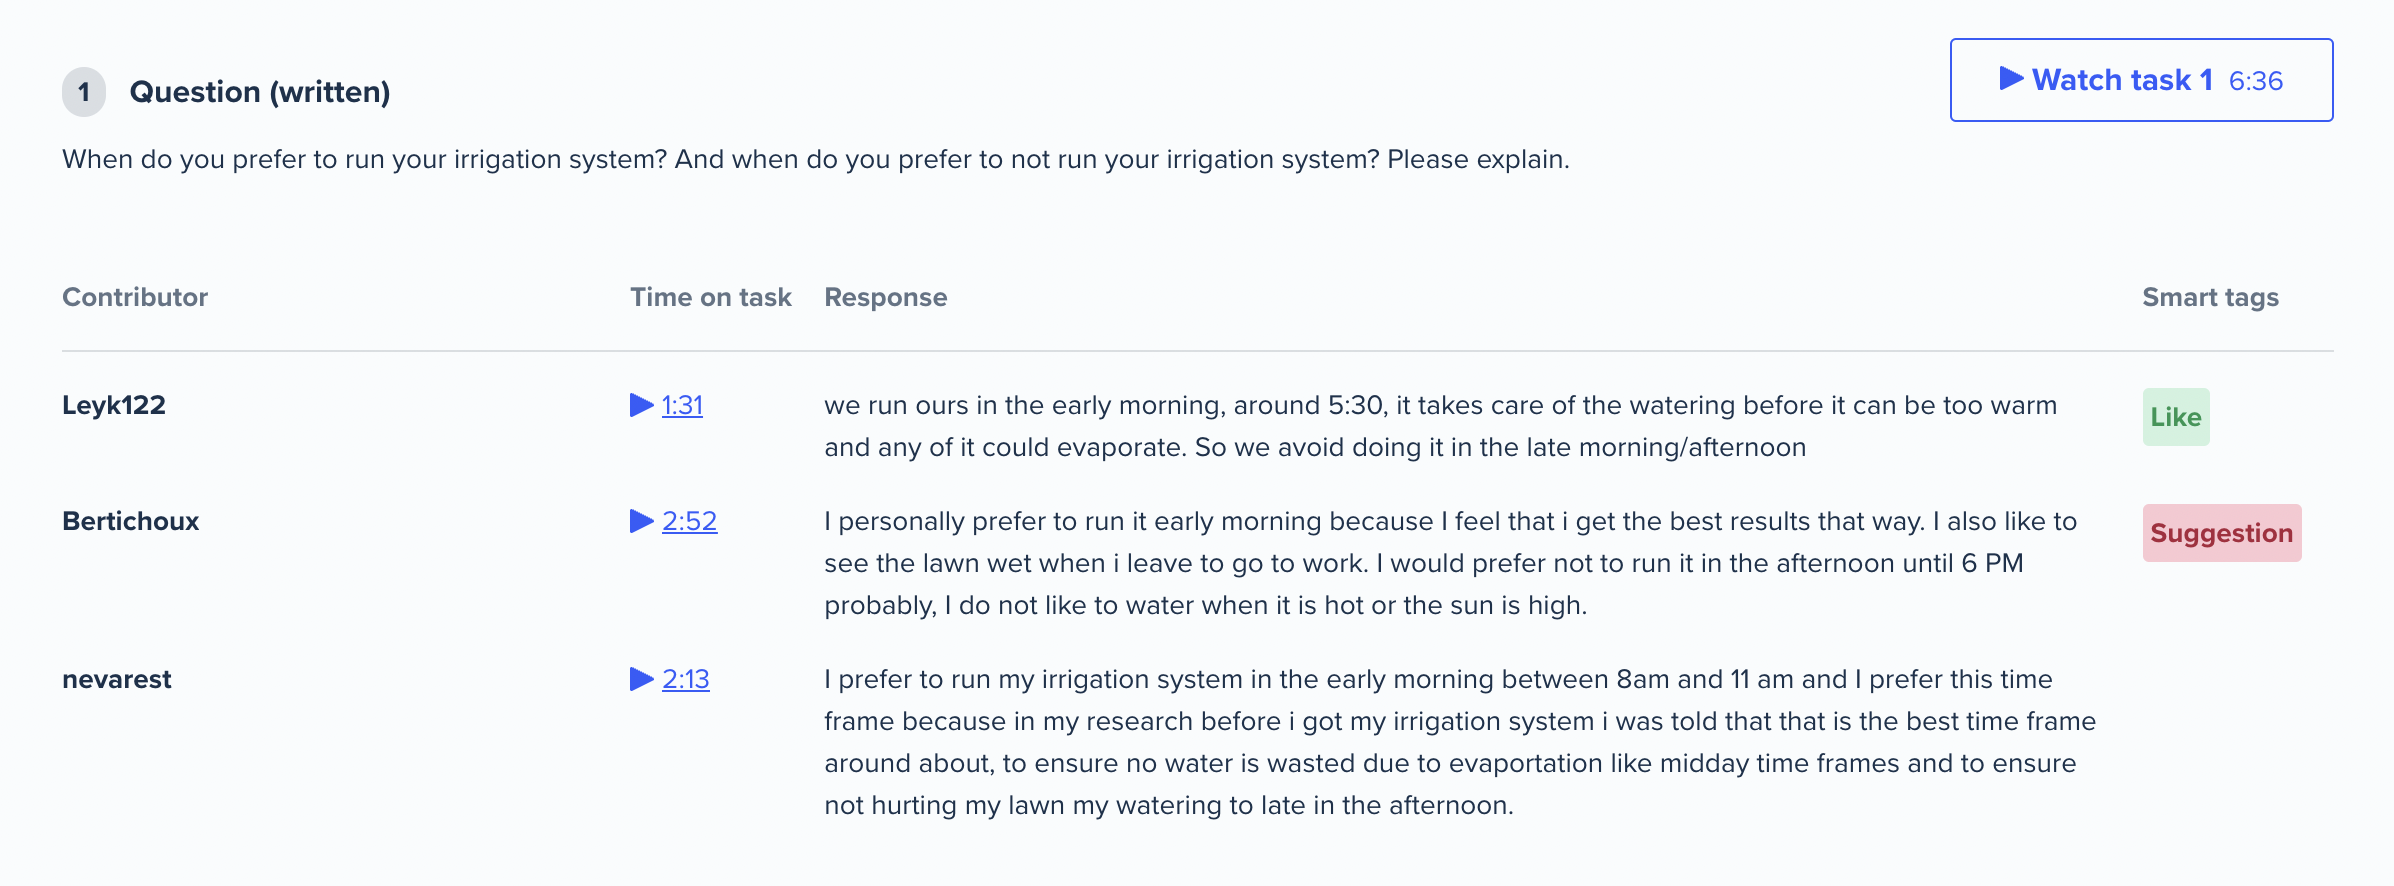This screenshot has height=886, width=2394.
Task: Click the Watch task 1 button
Action: click(2141, 80)
